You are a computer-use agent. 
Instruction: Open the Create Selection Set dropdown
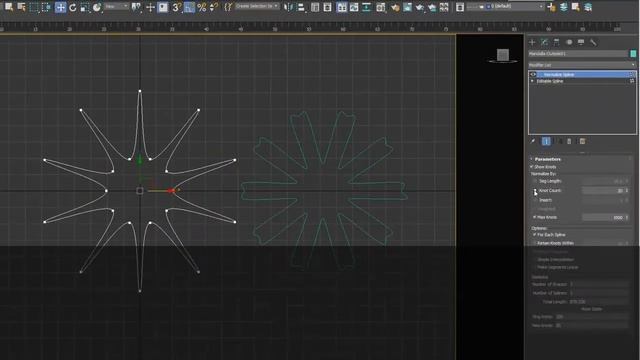[x=257, y=6]
